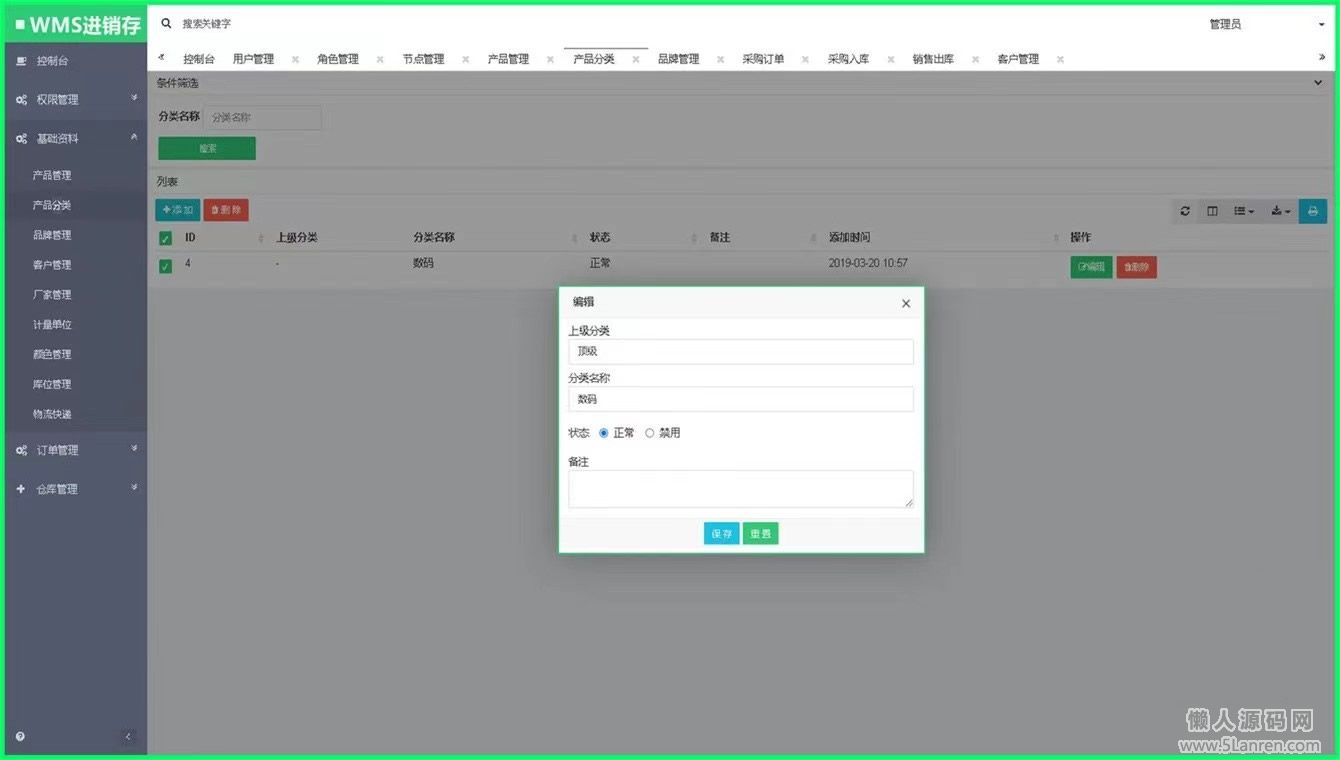Expand the 订单管理 sidebar menu
Screen dimensions: 1340x760
[75, 450]
